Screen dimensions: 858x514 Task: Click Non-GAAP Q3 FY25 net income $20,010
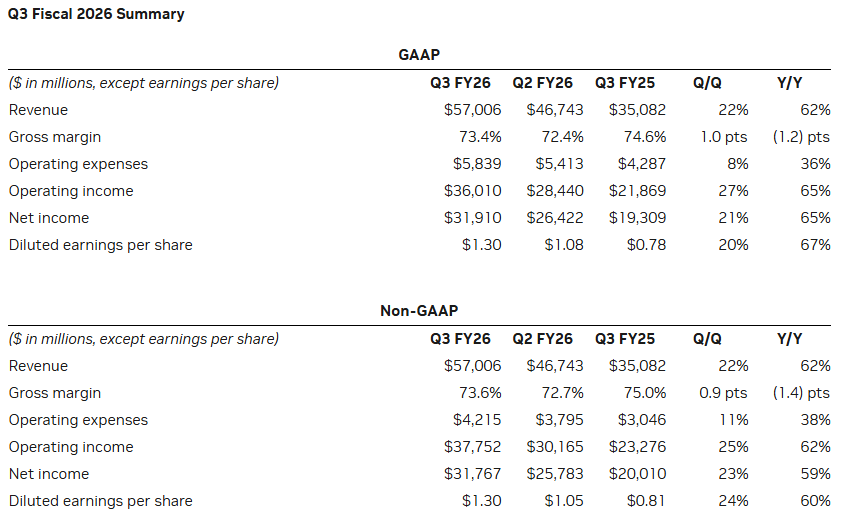[x=637, y=474]
